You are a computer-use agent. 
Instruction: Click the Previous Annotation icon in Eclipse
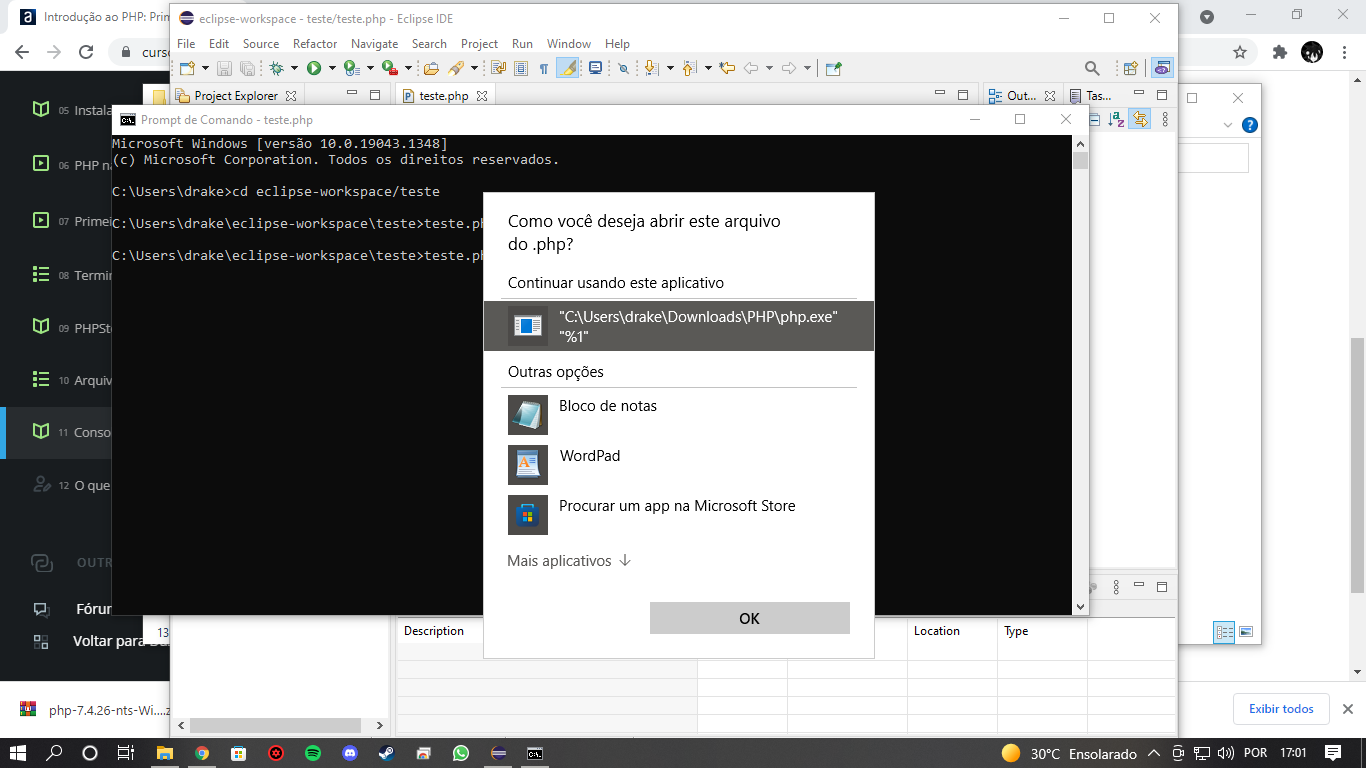click(x=689, y=68)
